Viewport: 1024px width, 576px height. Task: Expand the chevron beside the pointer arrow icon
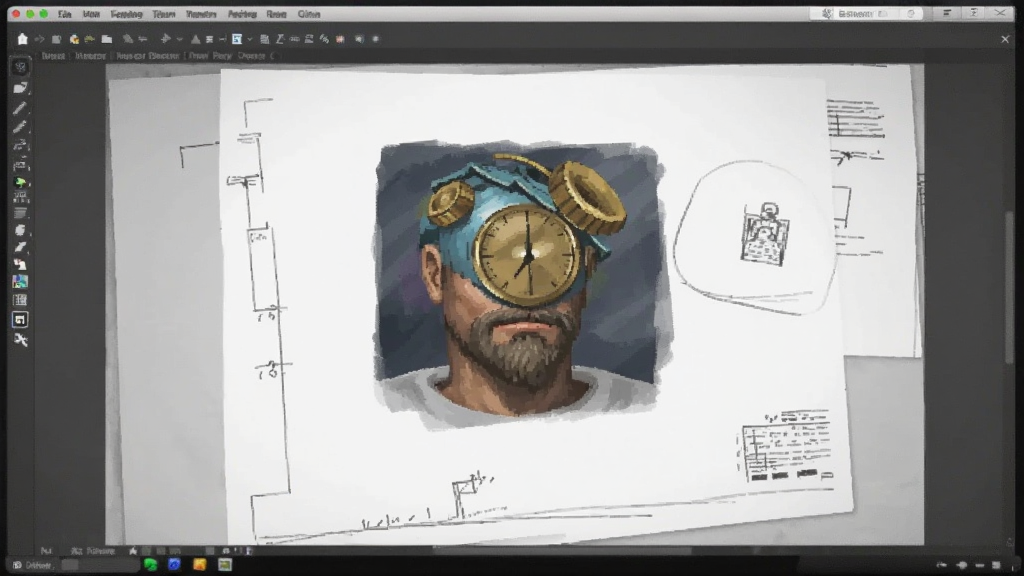click(179, 39)
